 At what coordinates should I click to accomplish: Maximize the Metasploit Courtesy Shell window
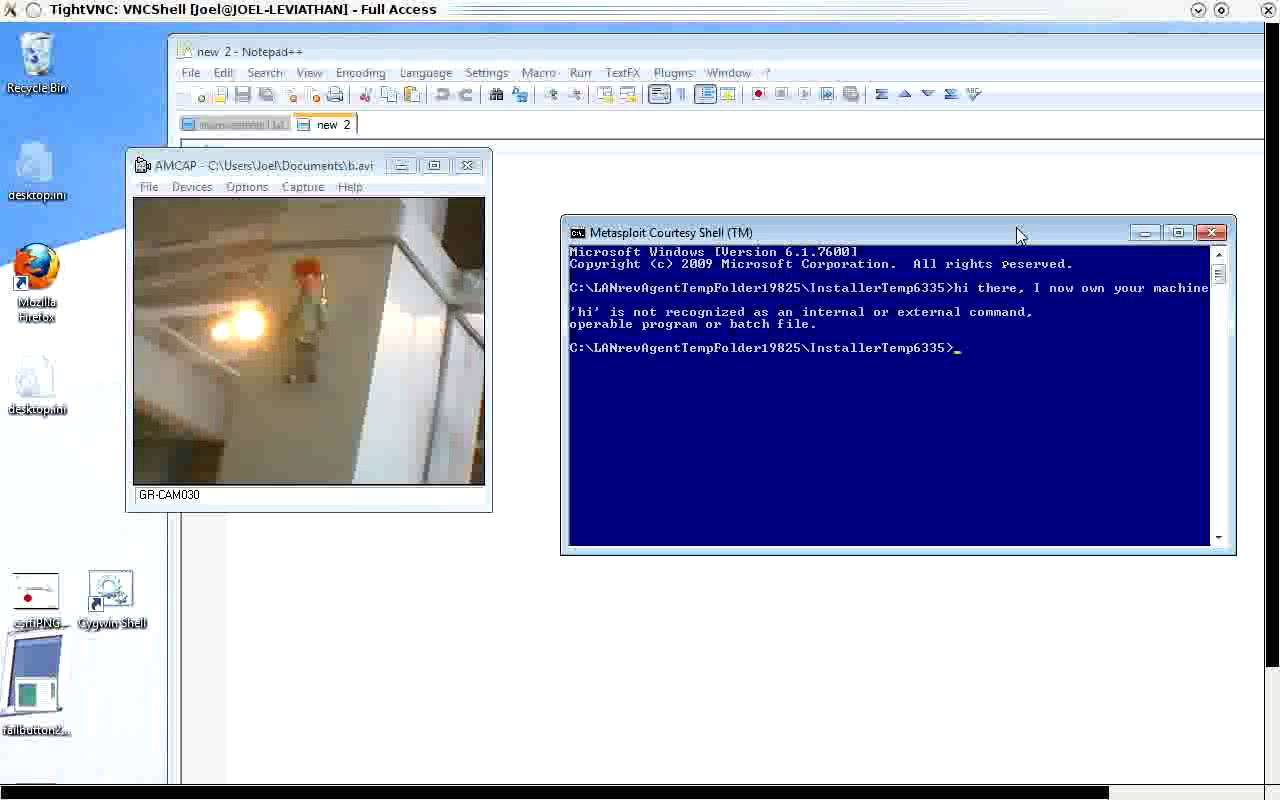point(1178,233)
